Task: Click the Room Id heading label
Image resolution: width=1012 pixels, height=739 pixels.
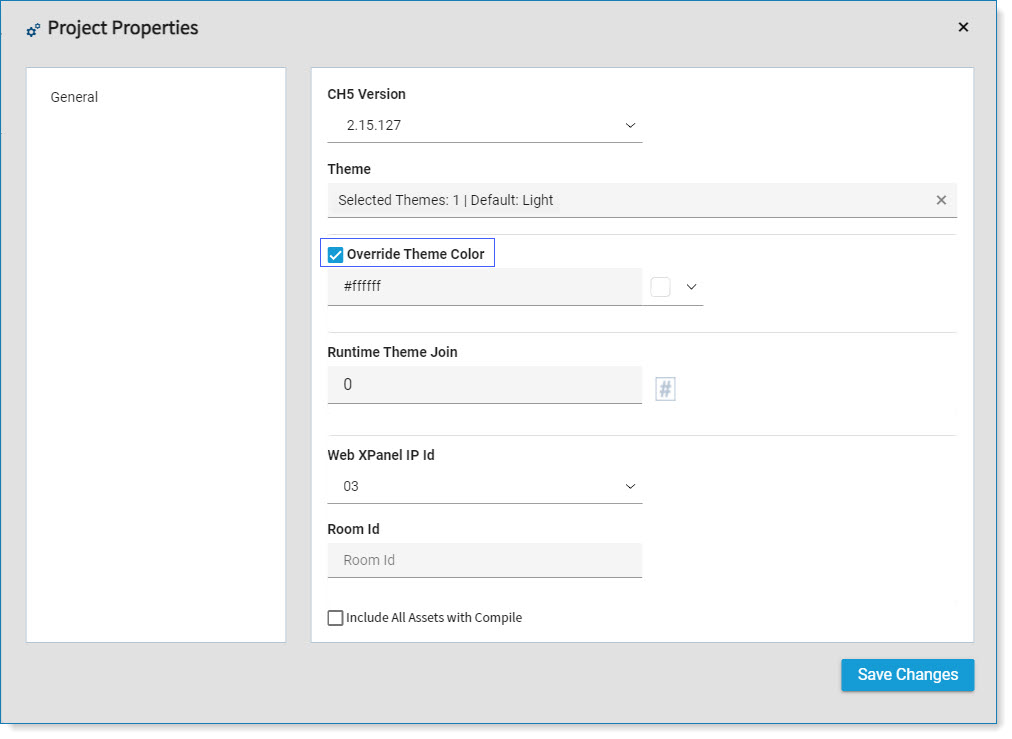Action: coord(354,529)
